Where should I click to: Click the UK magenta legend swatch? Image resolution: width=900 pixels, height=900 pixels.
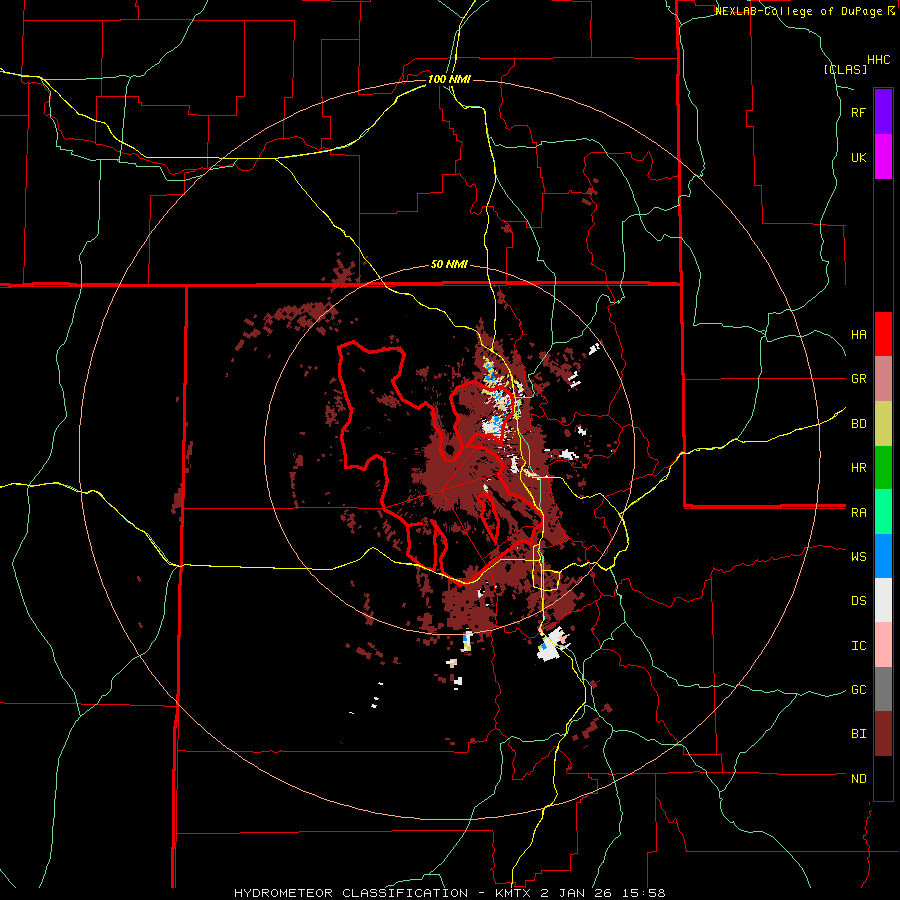883,156
